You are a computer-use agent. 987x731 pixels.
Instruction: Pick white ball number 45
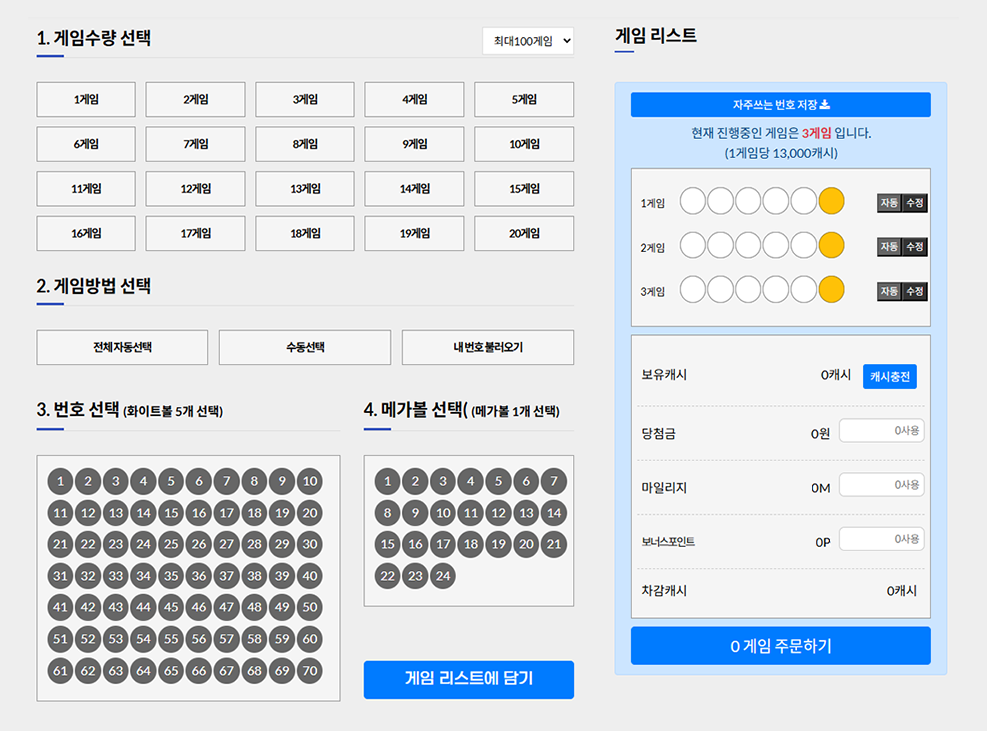pyautogui.click(x=171, y=607)
